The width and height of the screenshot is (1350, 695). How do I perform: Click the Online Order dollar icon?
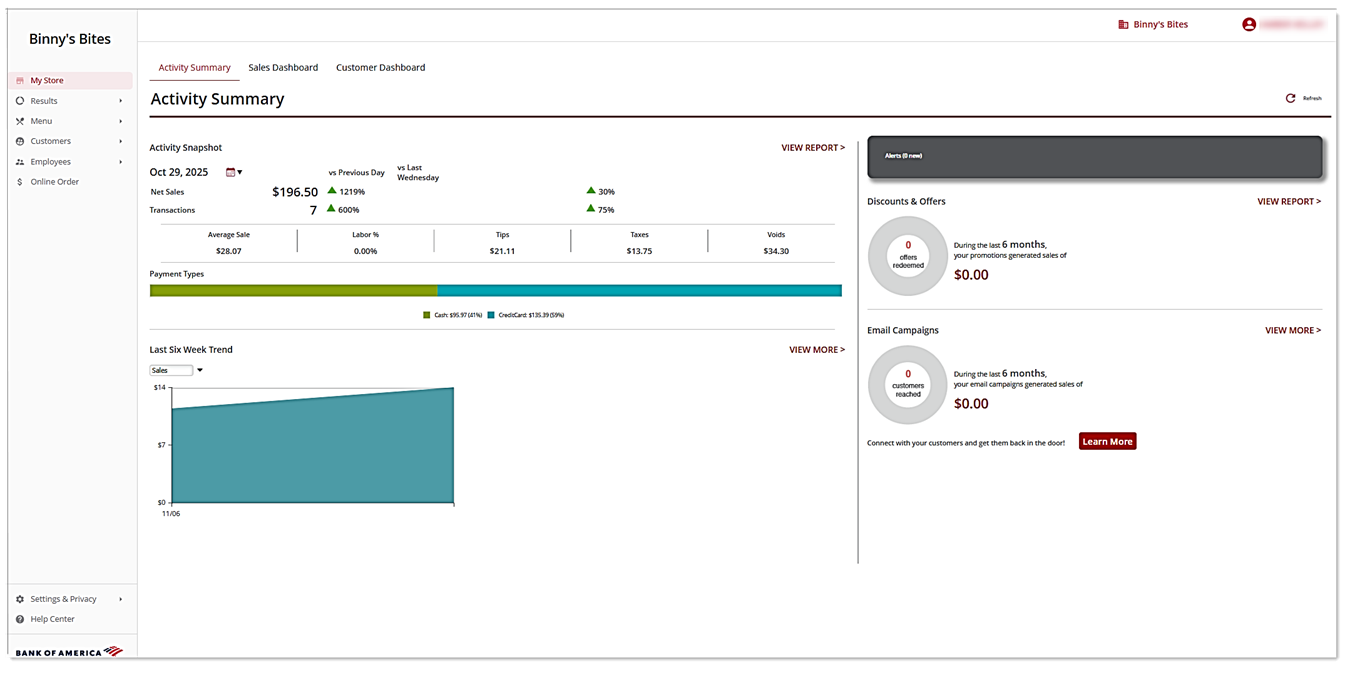click(20, 182)
